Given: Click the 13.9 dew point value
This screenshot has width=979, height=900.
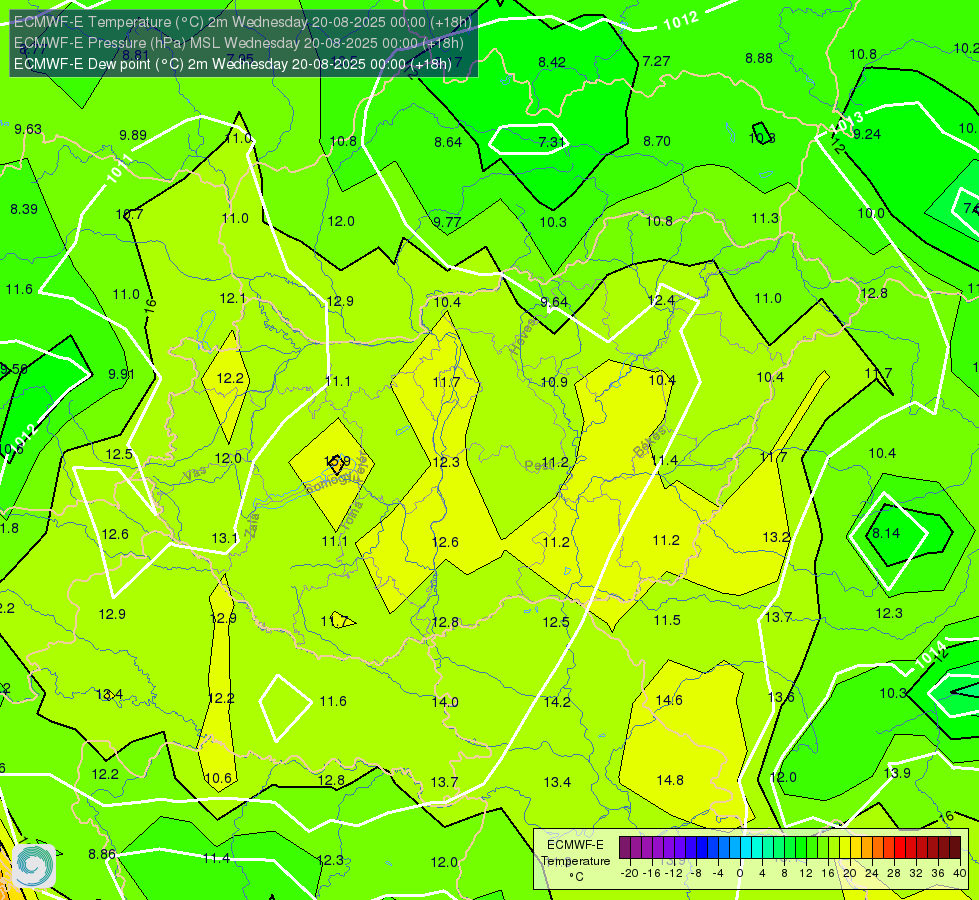Looking at the screenshot, I should click(897, 773).
